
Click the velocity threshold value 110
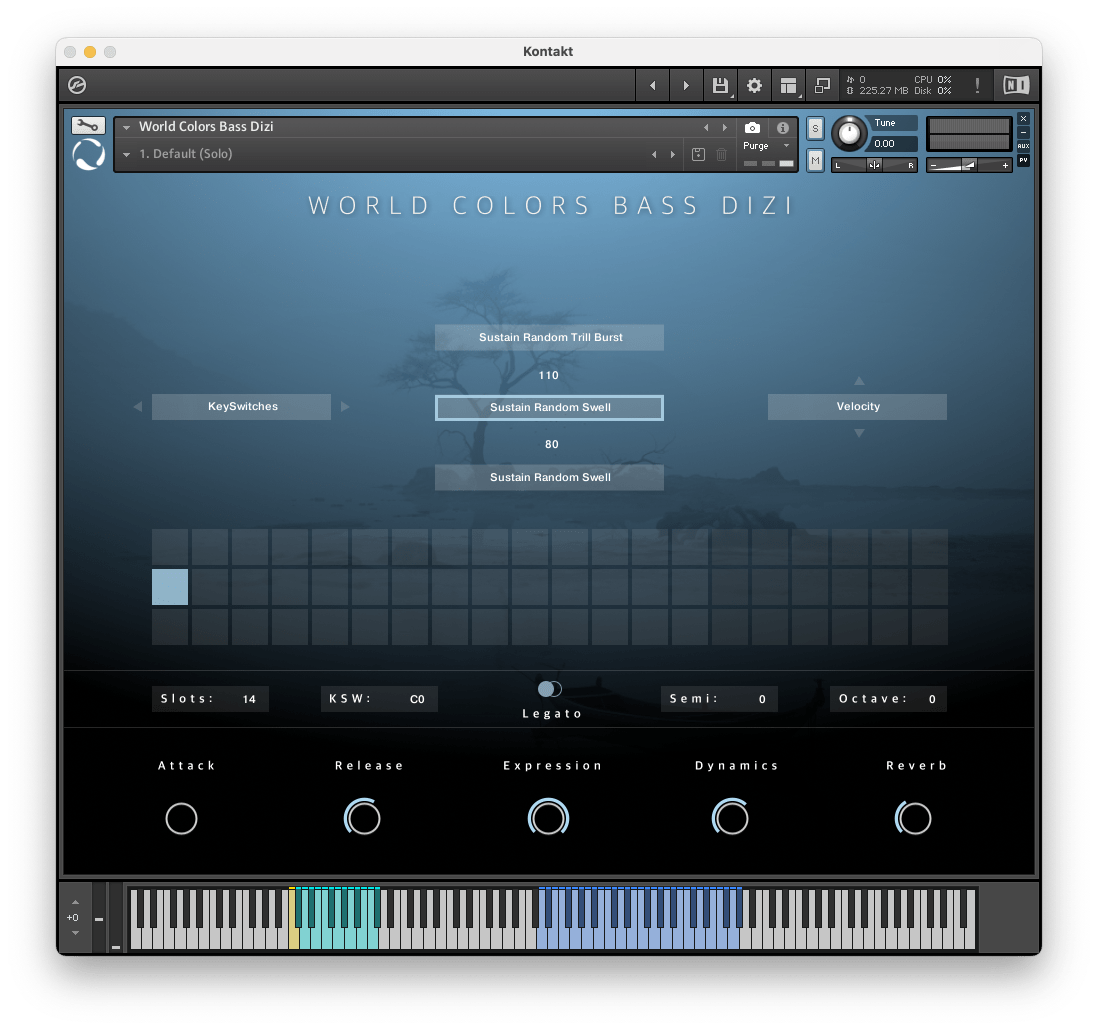[x=548, y=375]
